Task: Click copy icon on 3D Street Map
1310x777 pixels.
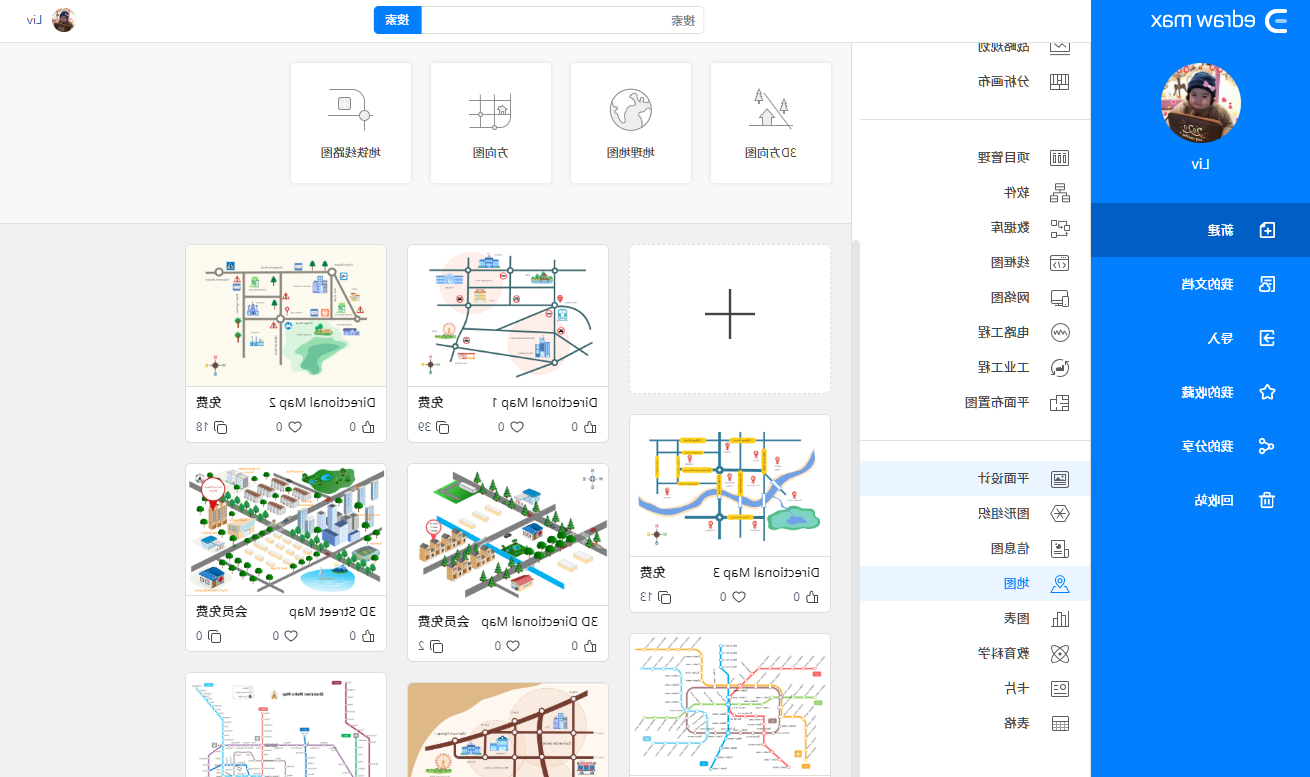Action: click(x=214, y=636)
